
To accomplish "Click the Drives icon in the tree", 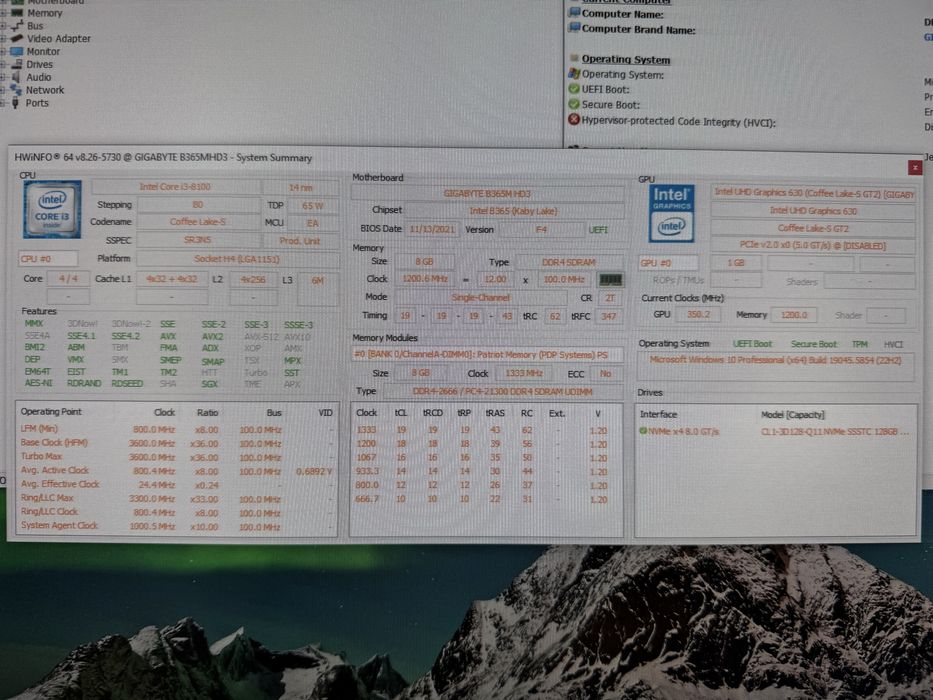I will [17, 64].
